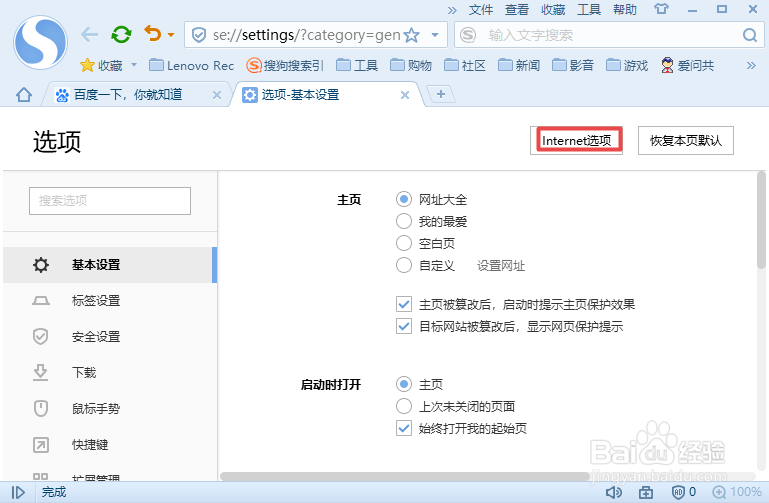Select 上次未关闭的页面 radio button
This screenshot has height=503, width=769.
click(x=404, y=406)
